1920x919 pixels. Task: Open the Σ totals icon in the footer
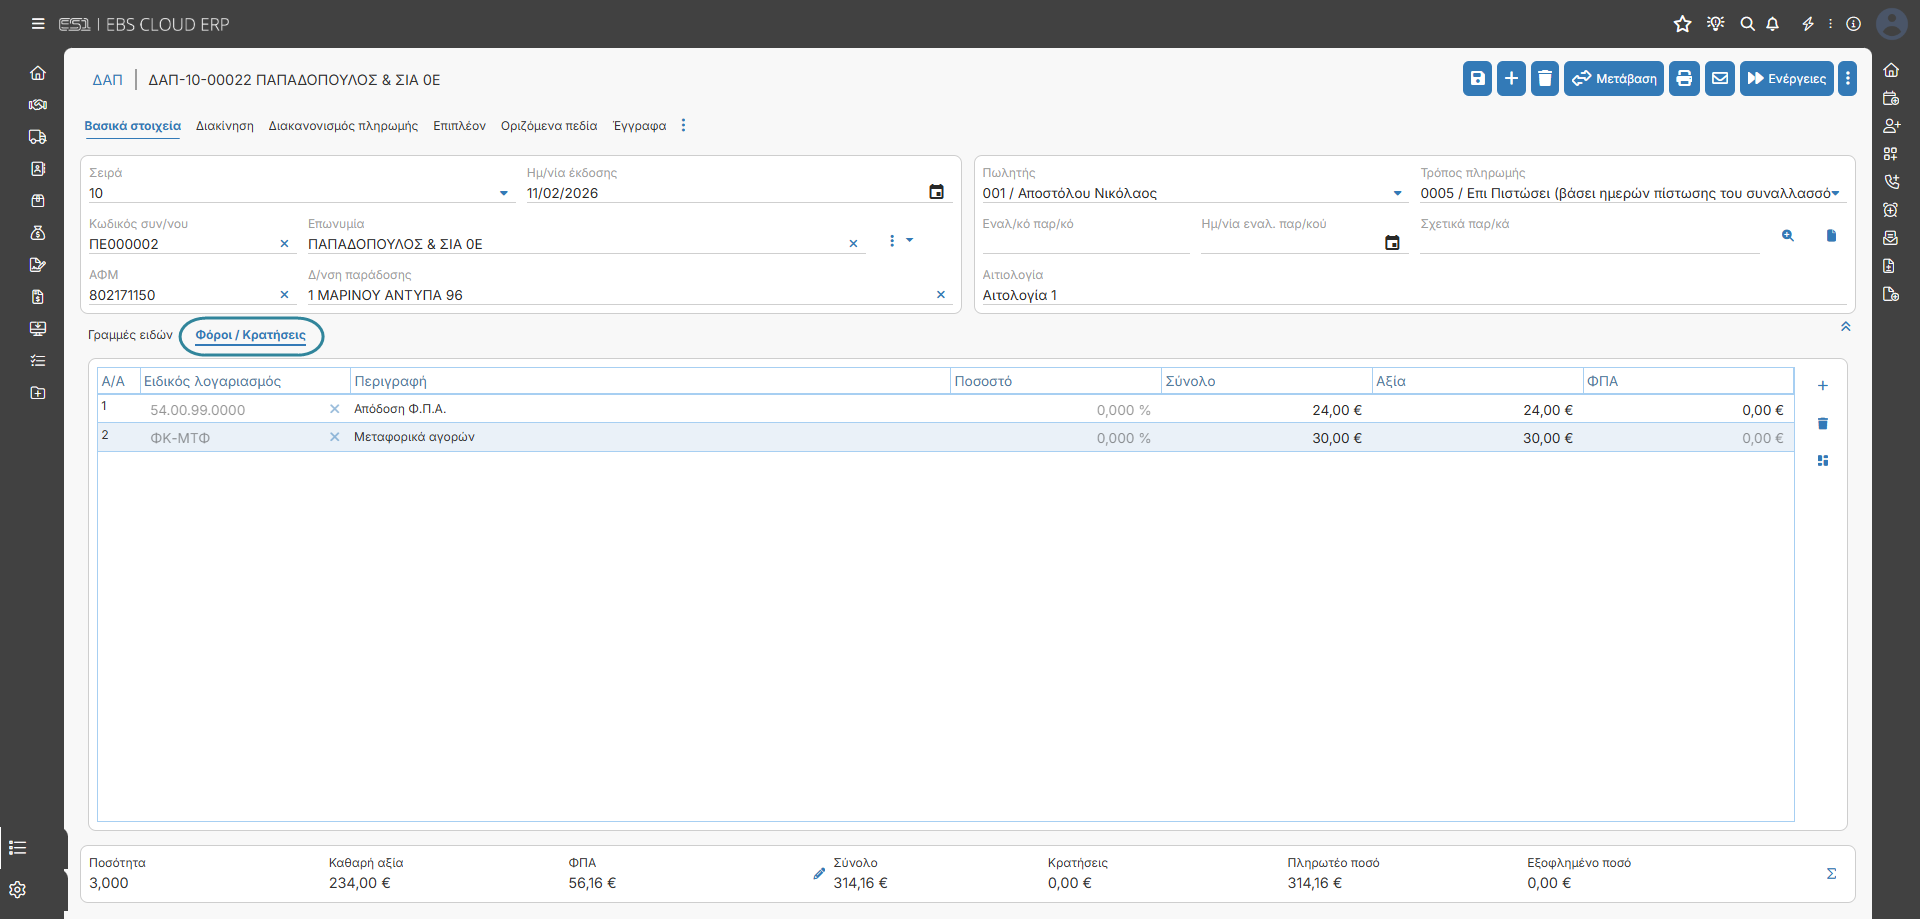coord(1832,874)
